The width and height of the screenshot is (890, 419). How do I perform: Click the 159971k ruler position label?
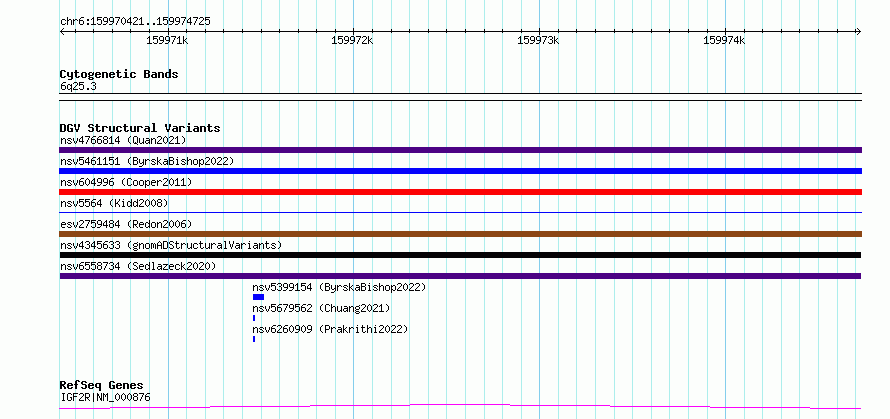click(x=167, y=40)
